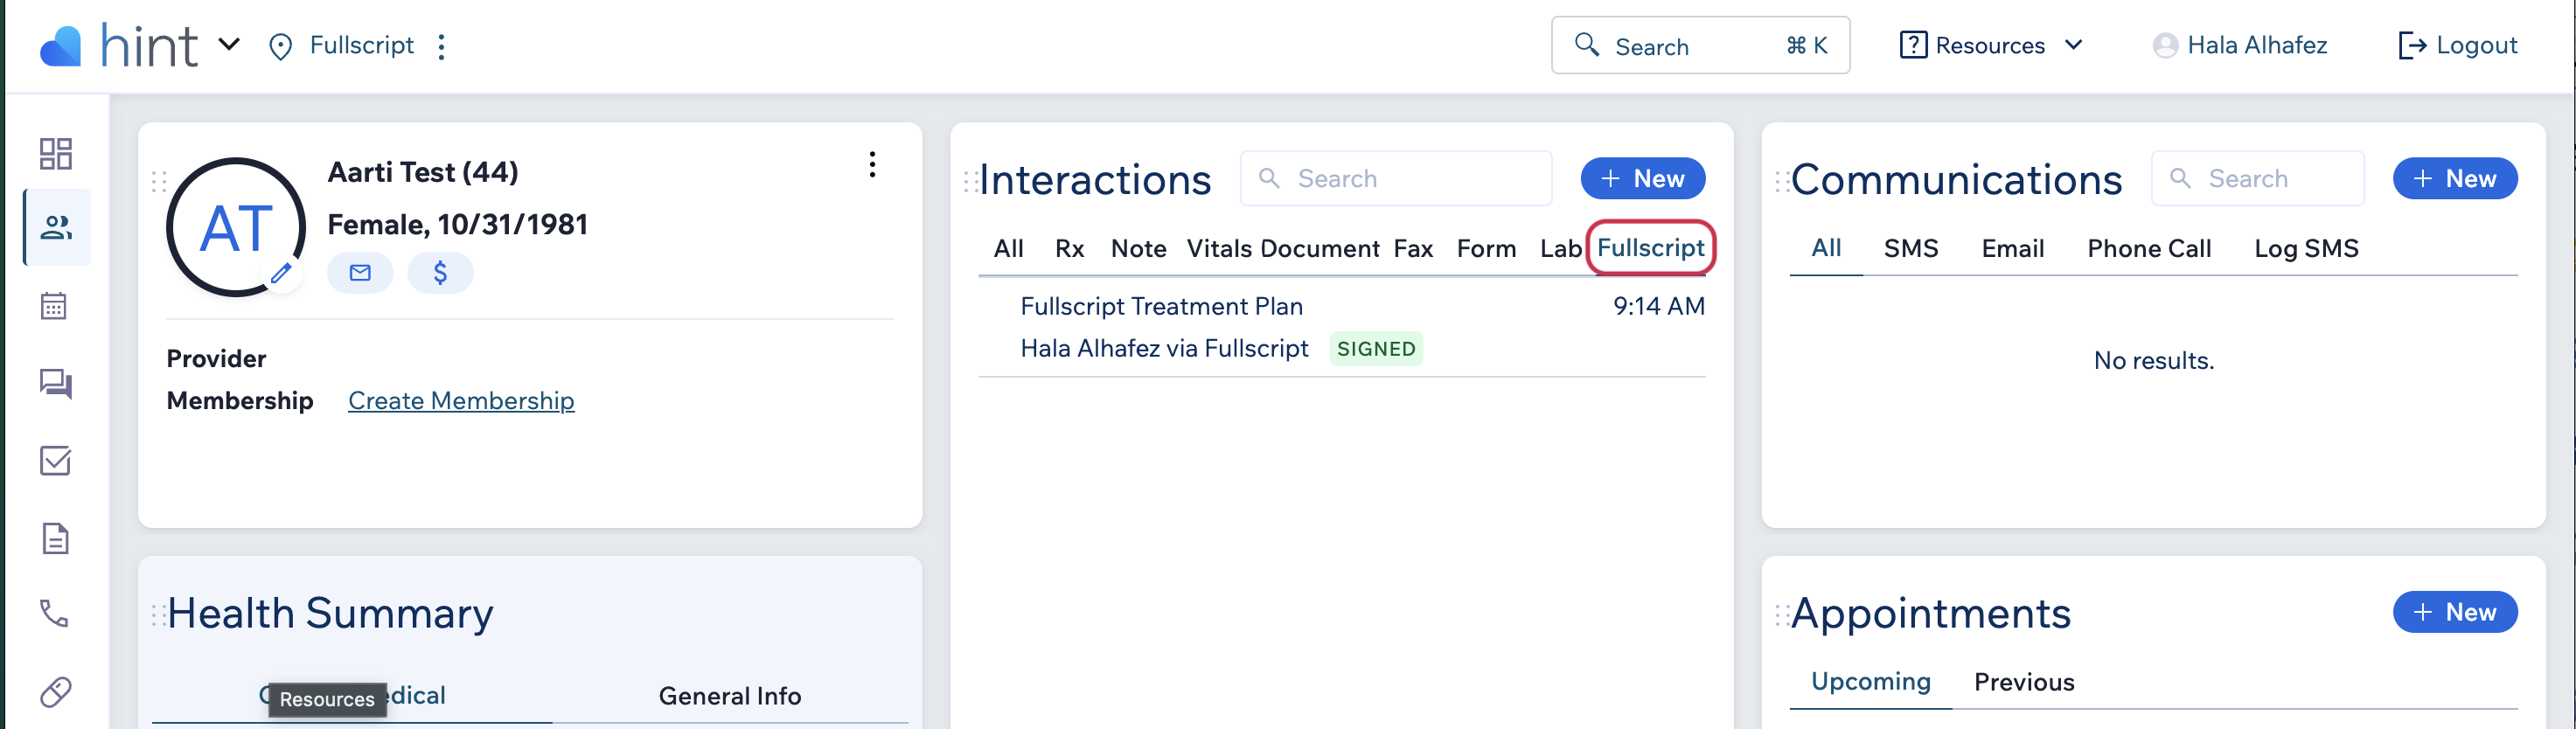
Task: Switch to Fullscript interactions tab
Action: 1650,248
